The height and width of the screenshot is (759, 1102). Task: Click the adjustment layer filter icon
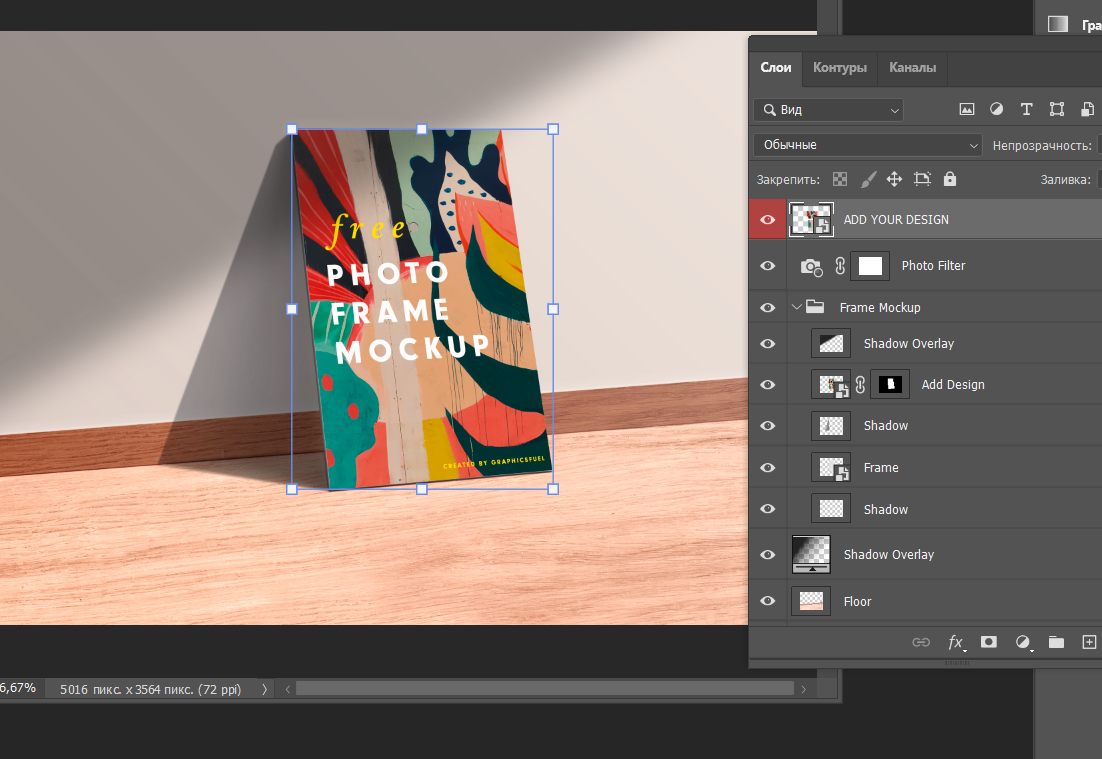coord(996,109)
